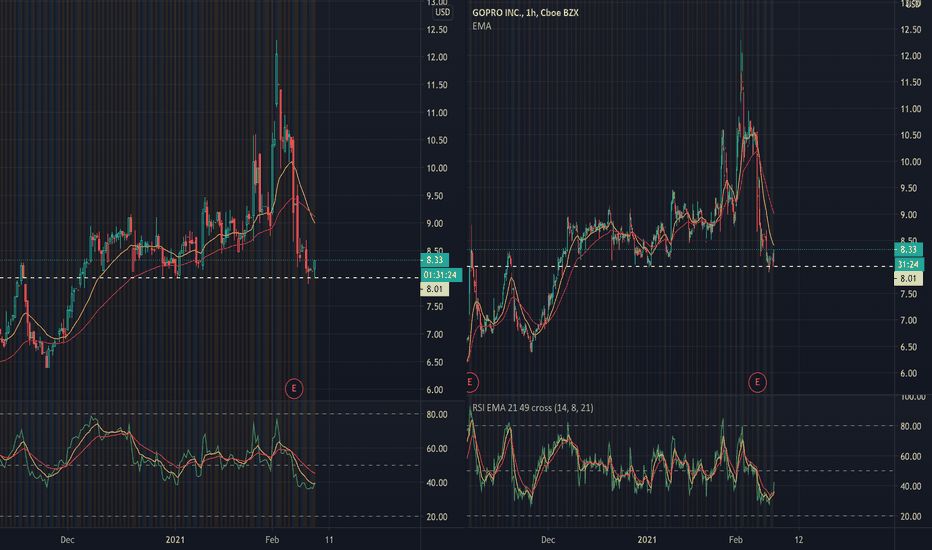This screenshot has width=932, height=550.
Task: Click 20.00 on left RSI pane axis
Action: [437, 517]
